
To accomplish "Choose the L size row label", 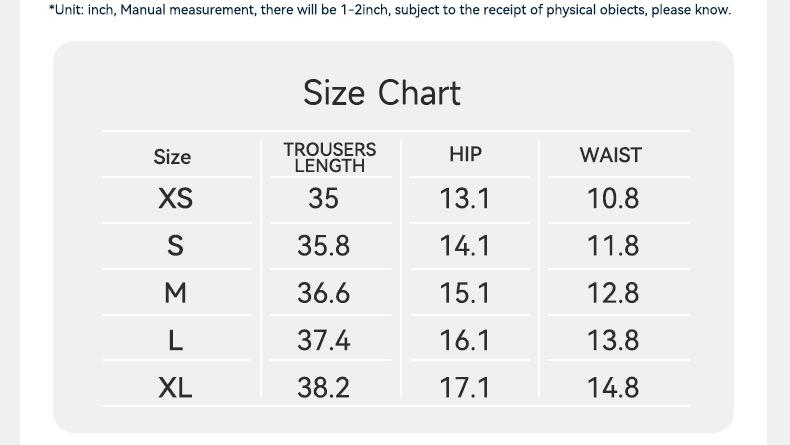I will [175, 341].
